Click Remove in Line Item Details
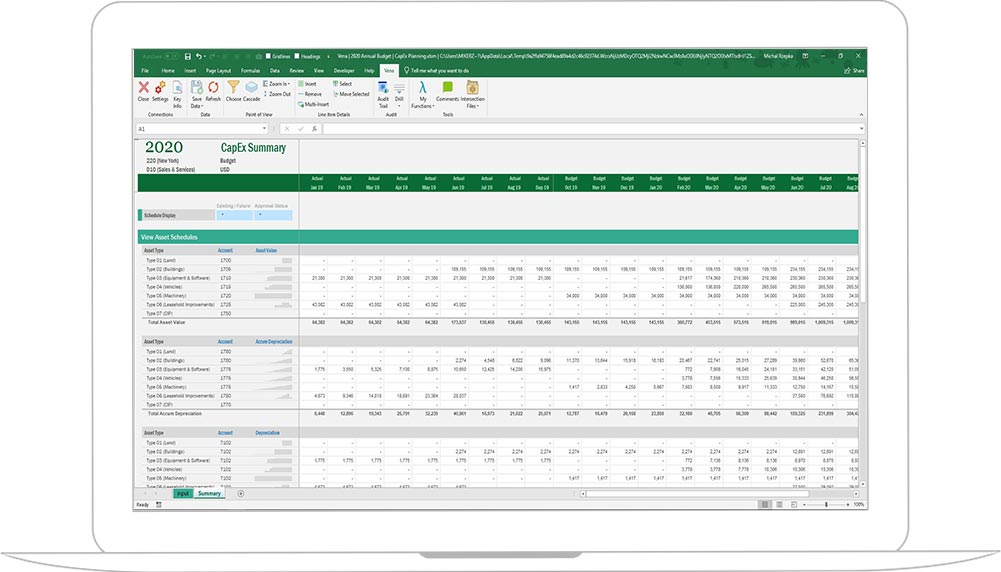Viewport: 1001px width, 572px height. (310, 94)
